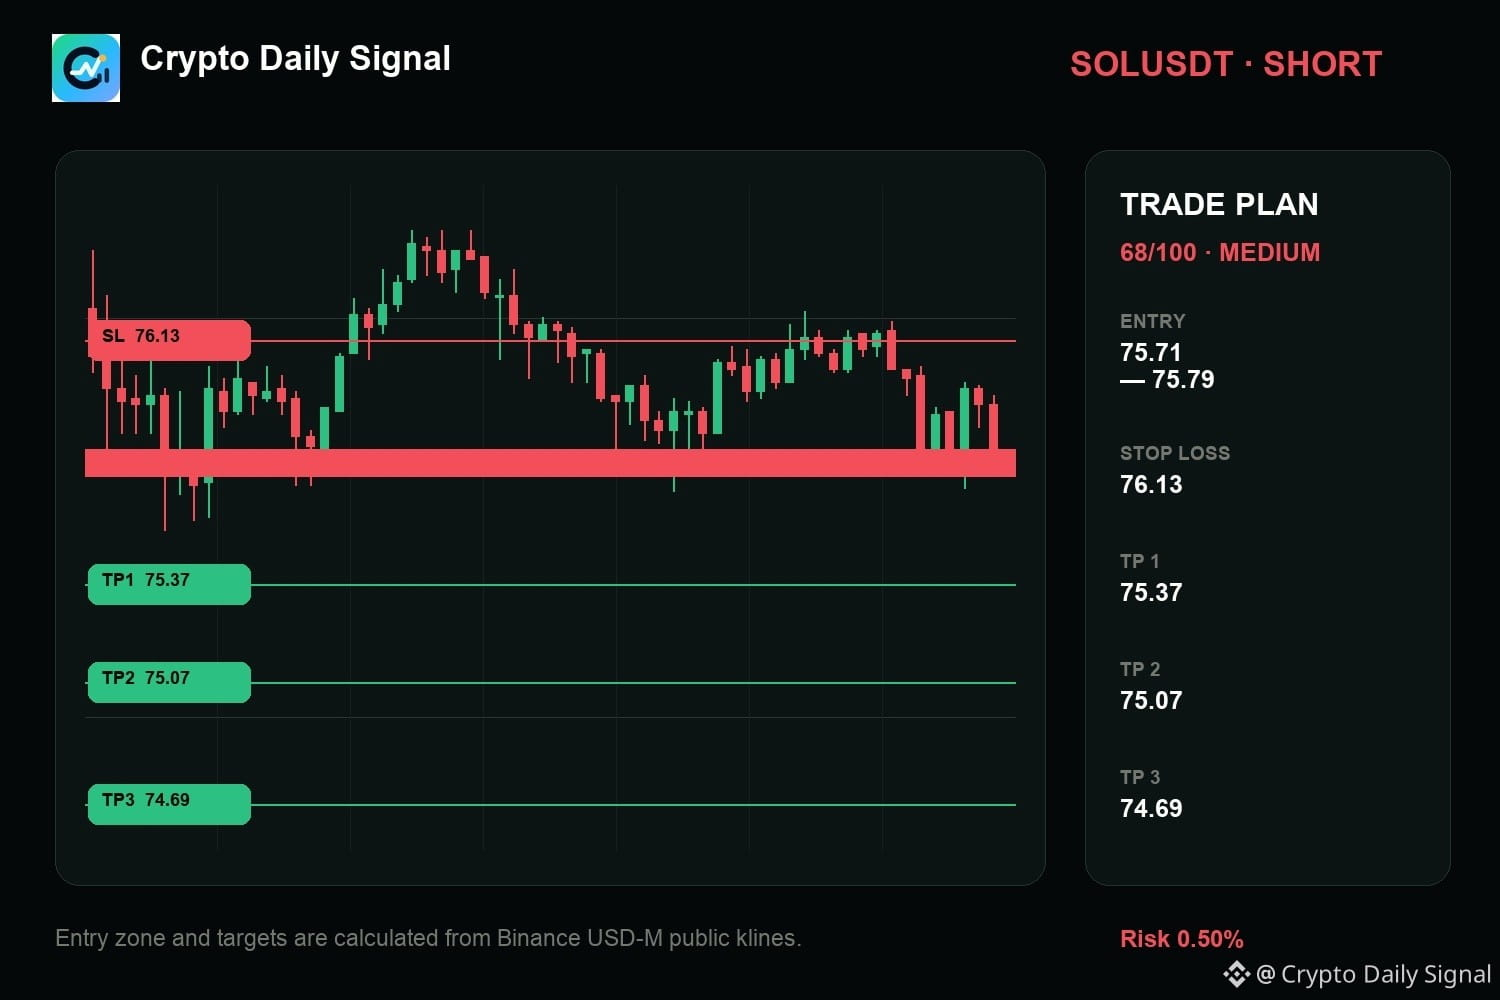
Task: Click the TRADE PLAN heading
Action: click(1219, 204)
